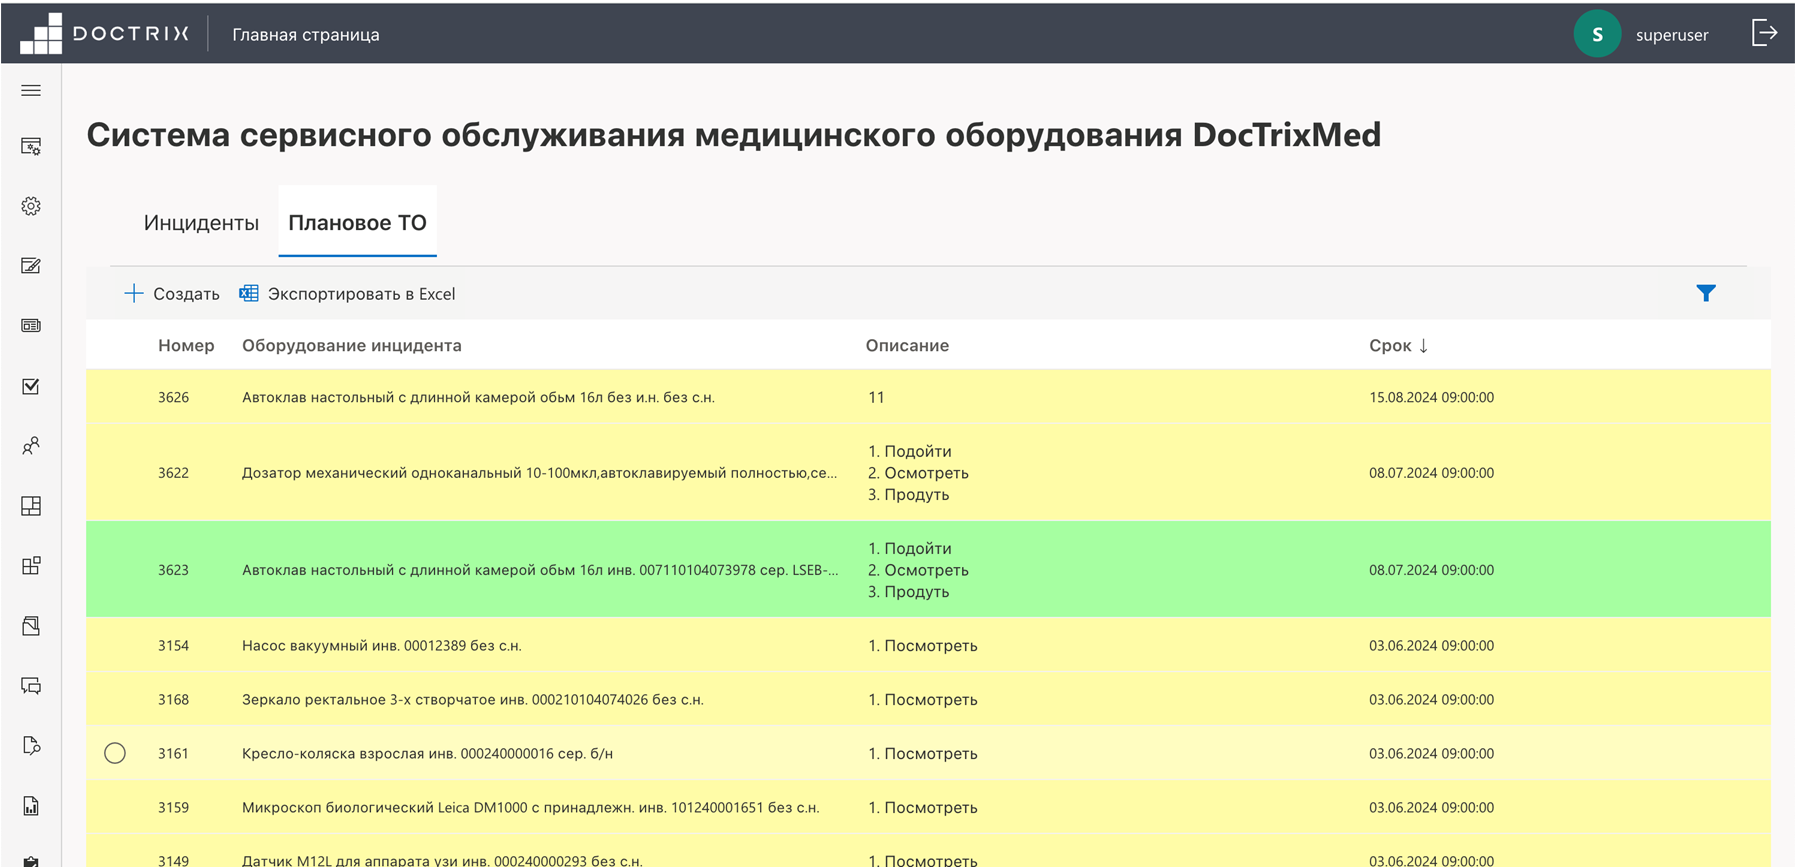
Task: Click 'Микроскоп биологический Leica DM1000' cell
Action: click(x=531, y=808)
